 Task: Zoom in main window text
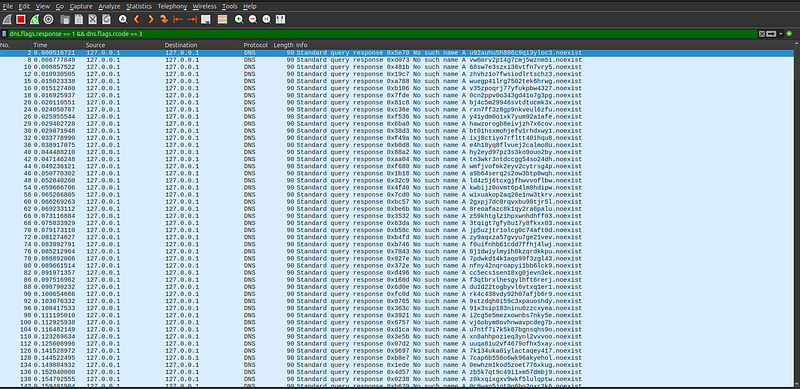point(239,19)
